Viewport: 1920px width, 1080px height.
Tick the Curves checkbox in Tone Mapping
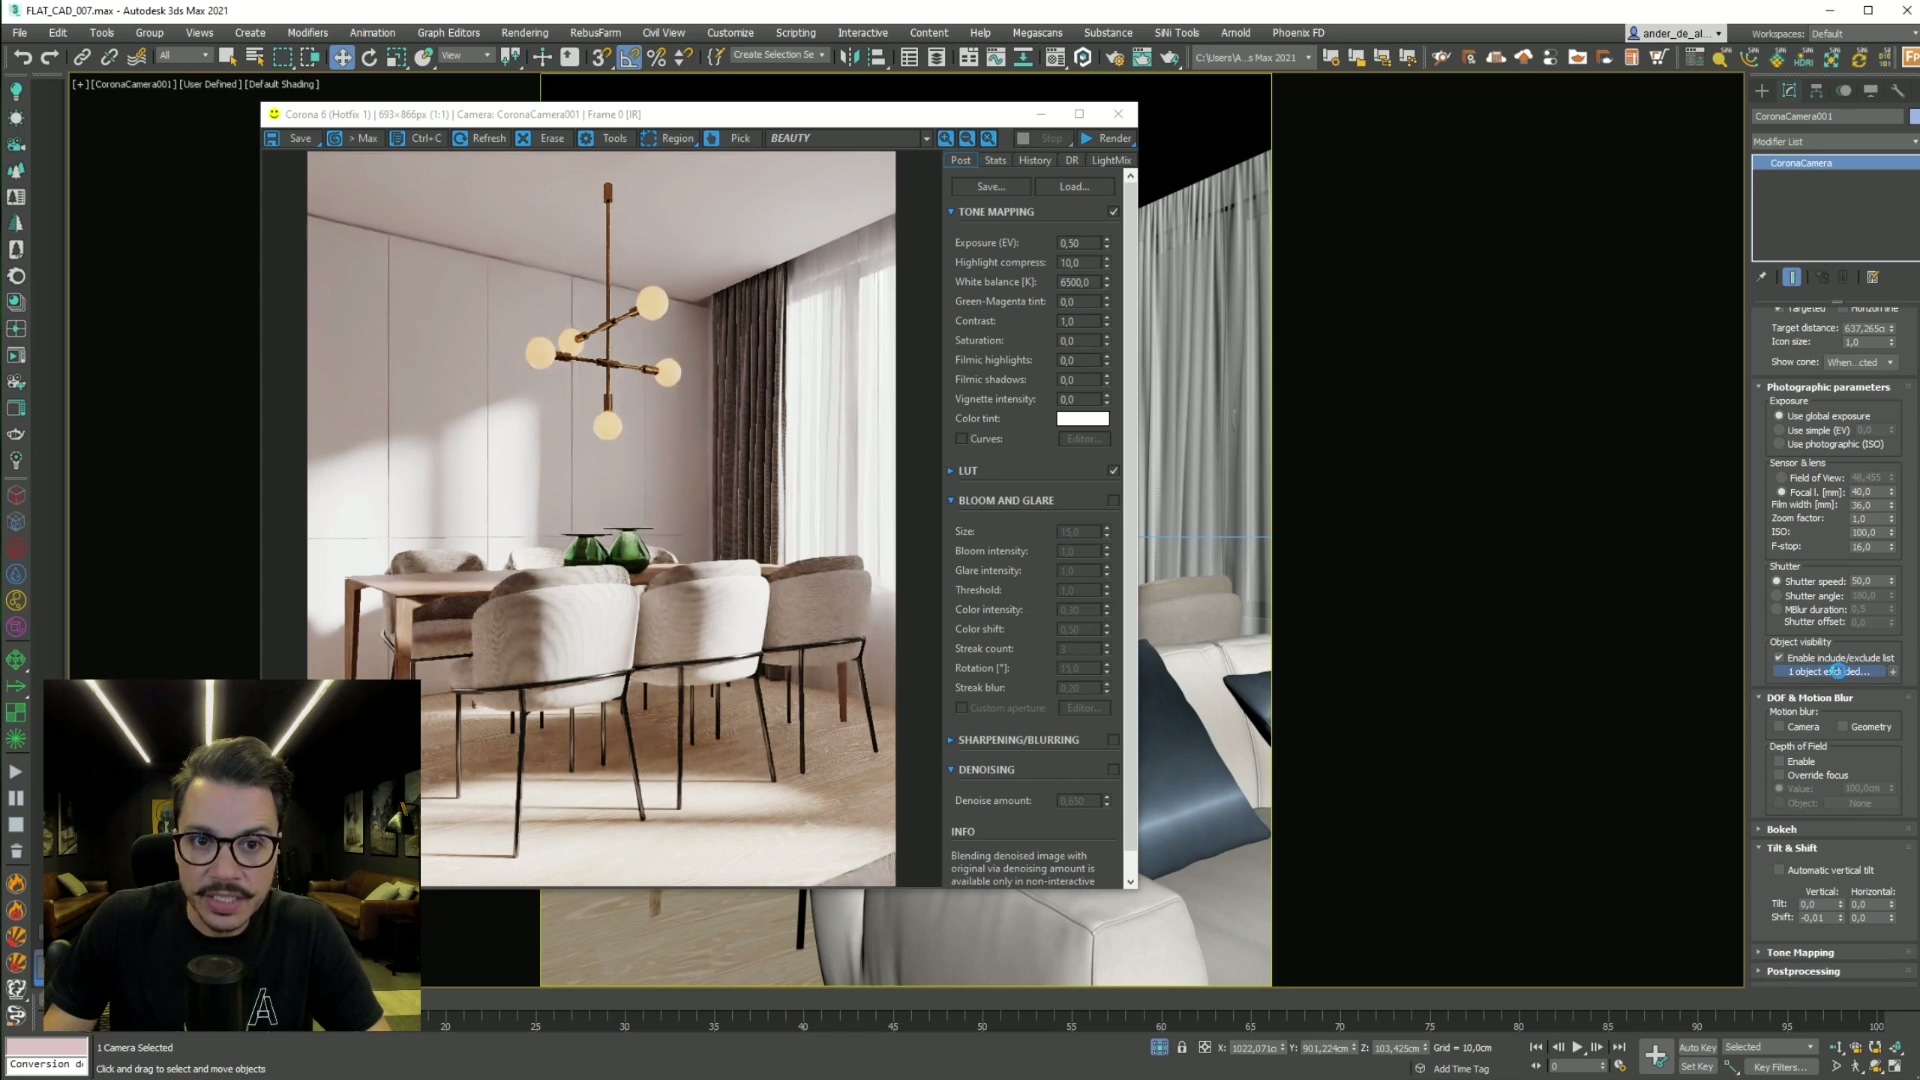click(961, 439)
